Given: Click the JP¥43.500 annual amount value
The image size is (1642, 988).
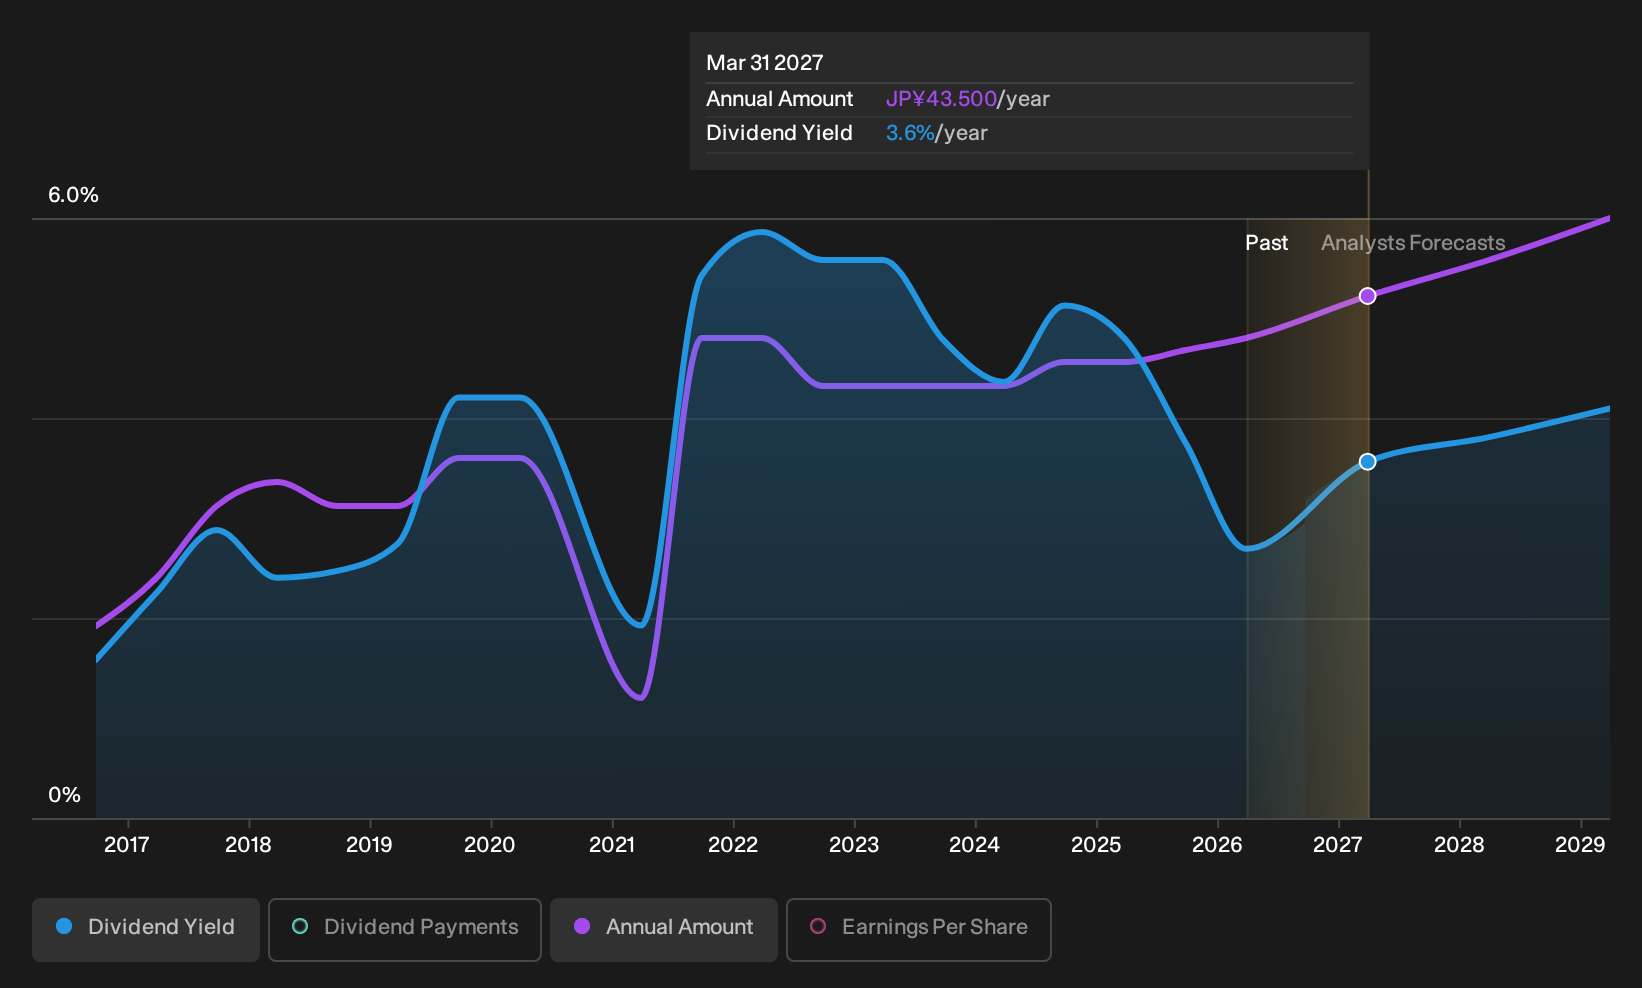Looking at the screenshot, I should click(941, 99).
